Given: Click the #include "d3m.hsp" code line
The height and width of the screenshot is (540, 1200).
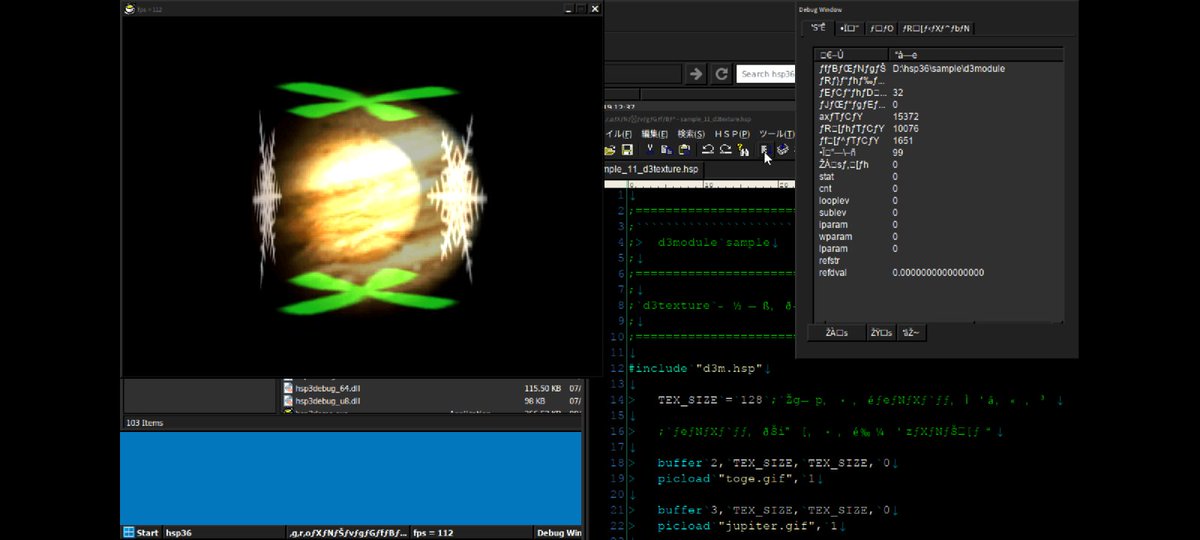Looking at the screenshot, I should [x=699, y=369].
